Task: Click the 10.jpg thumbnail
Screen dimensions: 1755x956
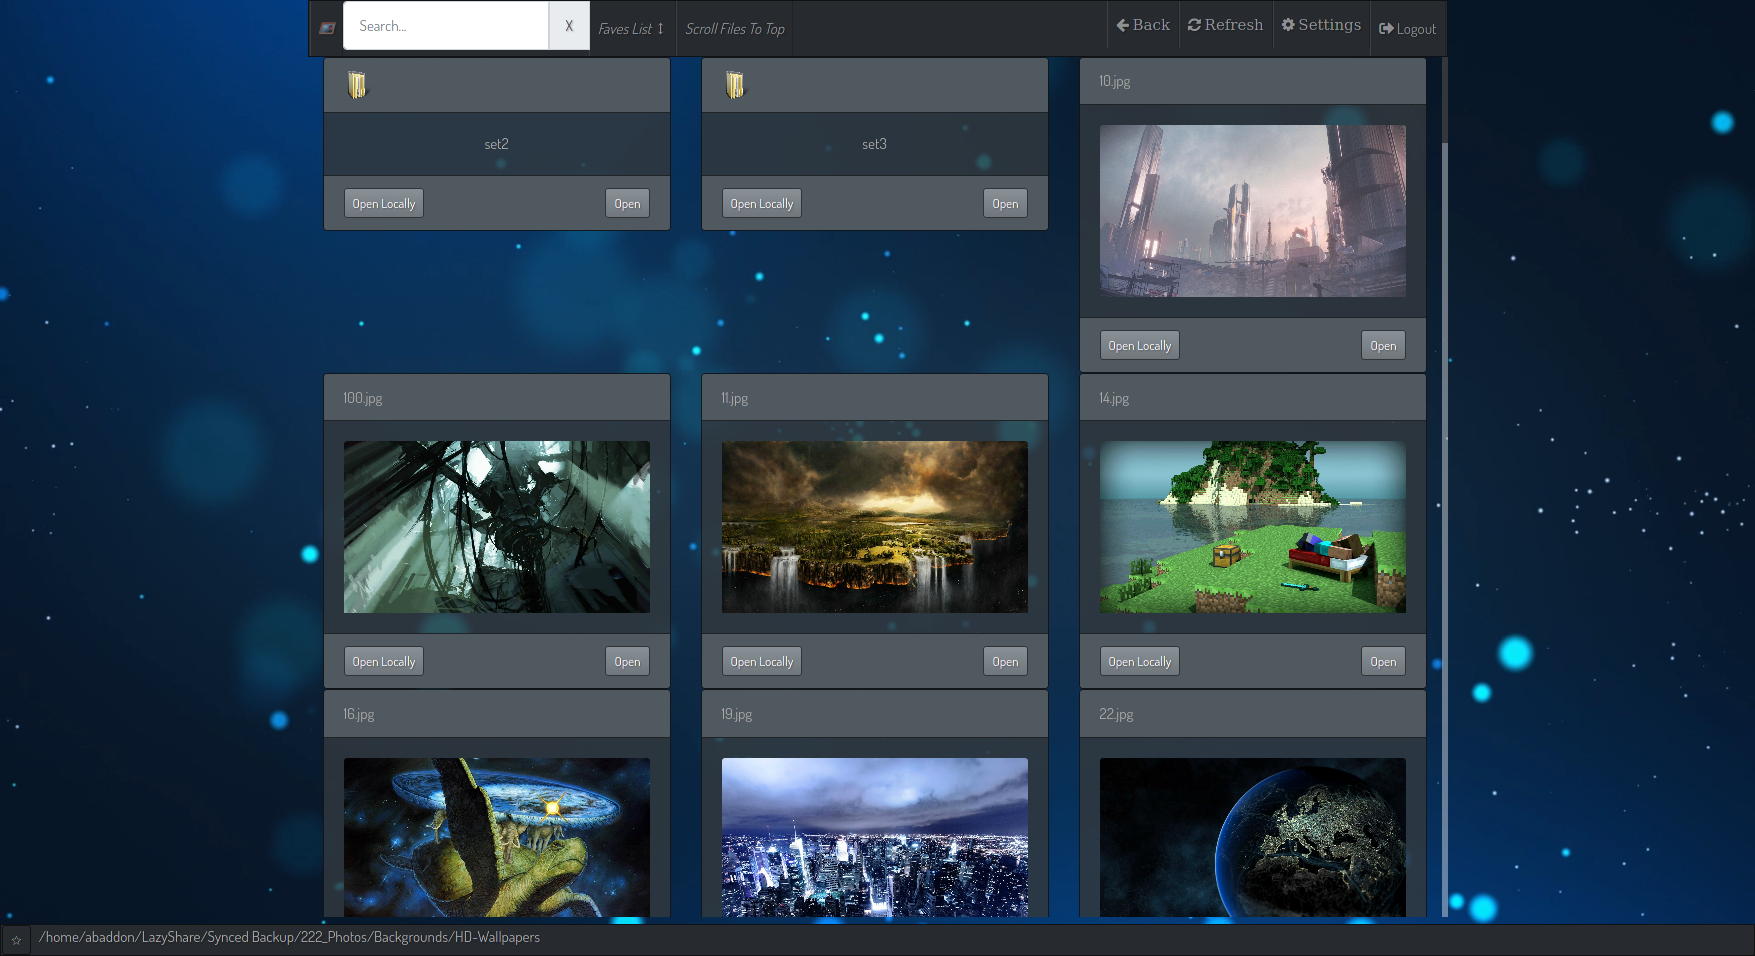Action: (1253, 211)
